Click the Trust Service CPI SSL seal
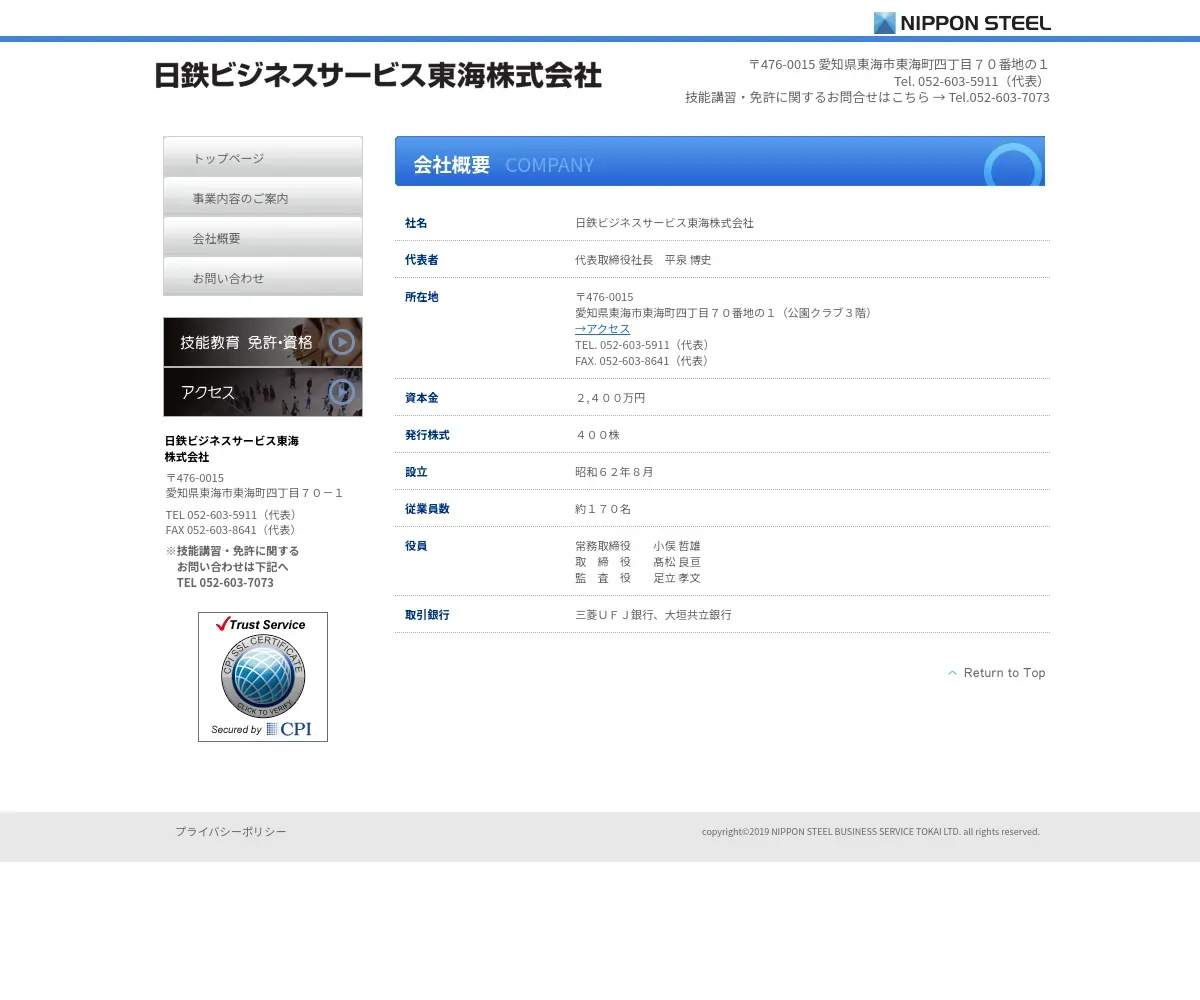1200x1000 pixels. point(263,677)
